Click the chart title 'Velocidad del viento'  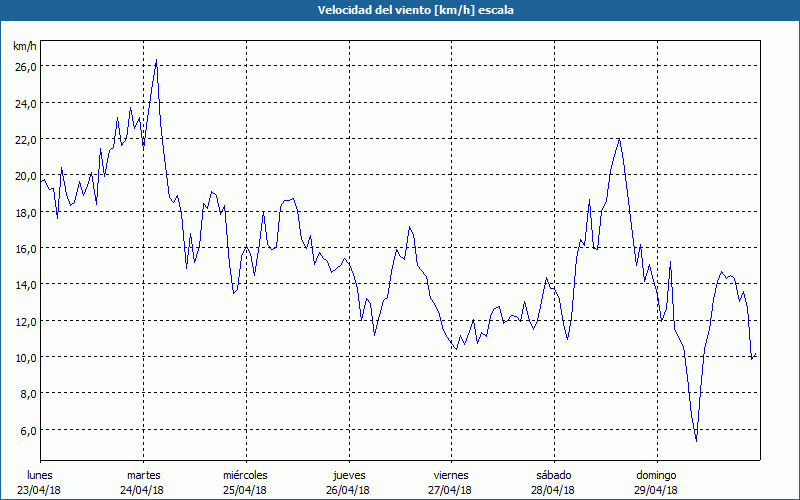(x=400, y=11)
